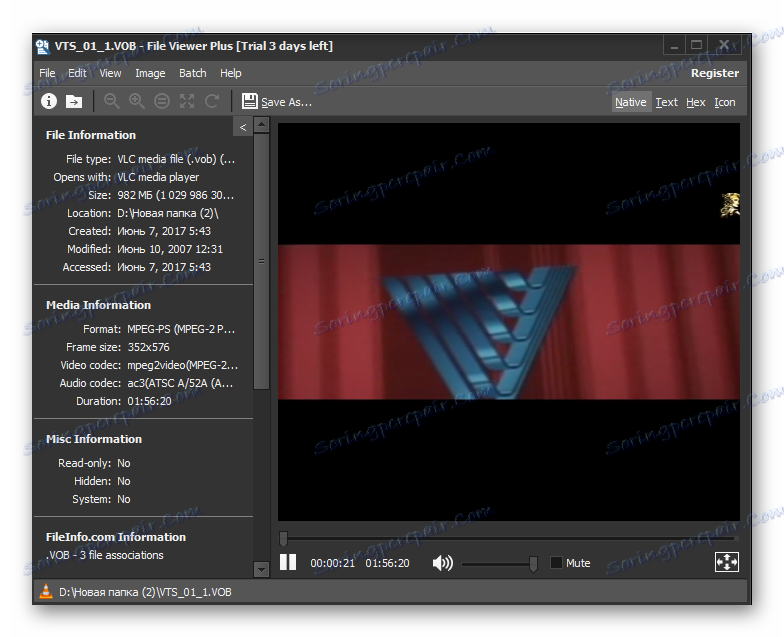Click the video seek bar handle
Viewport: 784px width, 637px height.
284,538
